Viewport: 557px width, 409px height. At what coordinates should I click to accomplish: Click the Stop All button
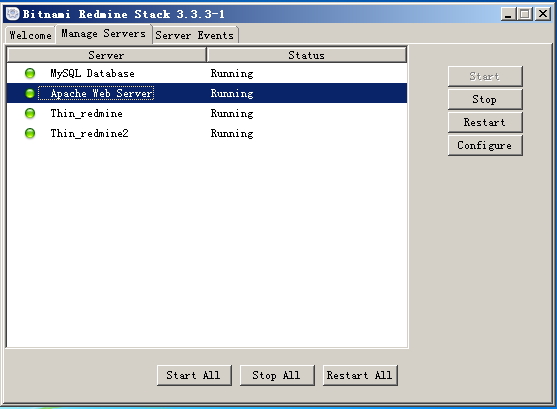pos(277,375)
